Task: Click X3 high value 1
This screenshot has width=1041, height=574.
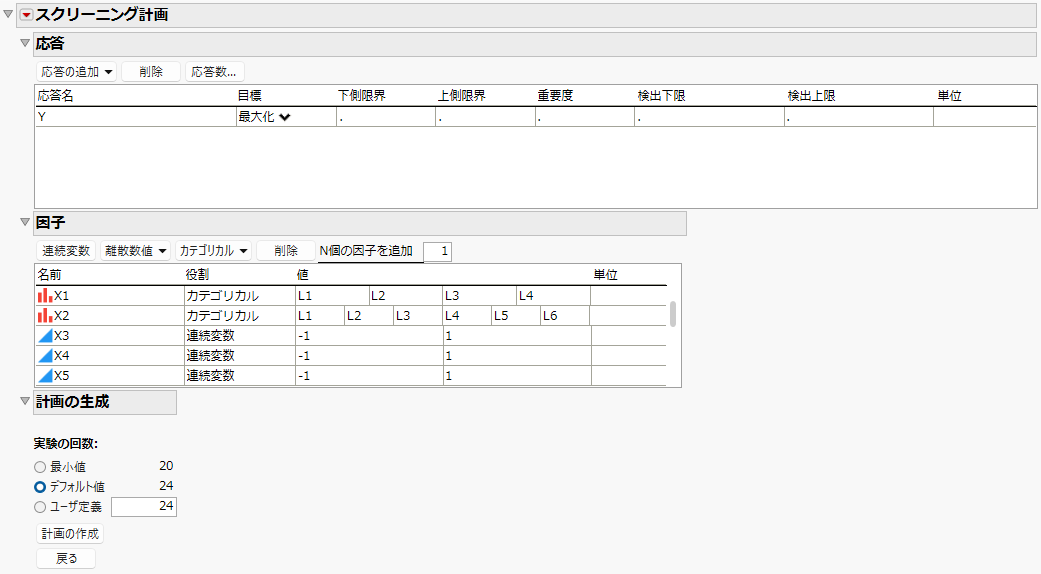Action: click(517, 336)
